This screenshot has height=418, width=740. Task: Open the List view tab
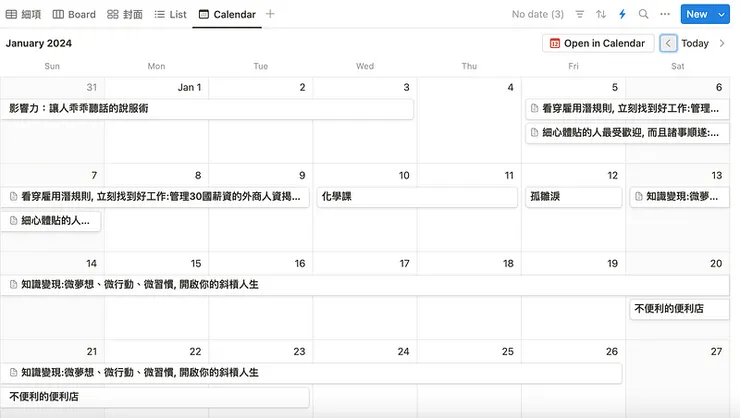click(170, 14)
